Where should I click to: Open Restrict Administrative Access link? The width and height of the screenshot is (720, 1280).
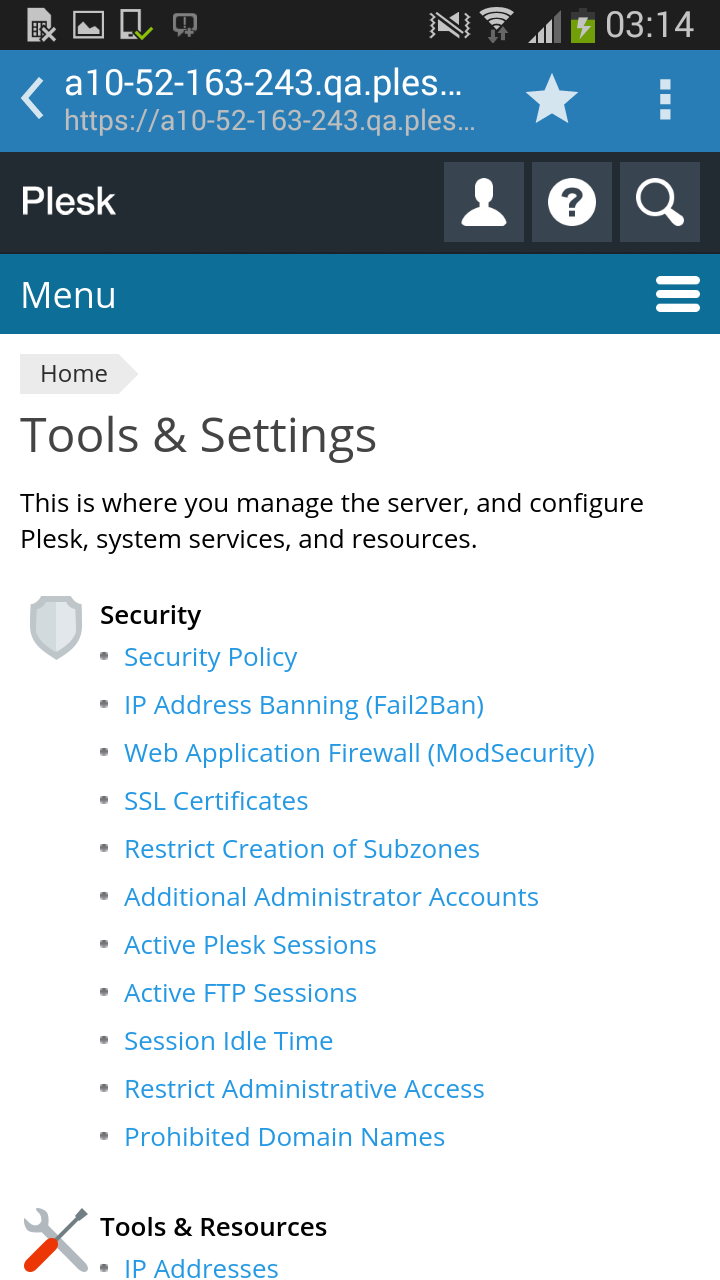304,1089
